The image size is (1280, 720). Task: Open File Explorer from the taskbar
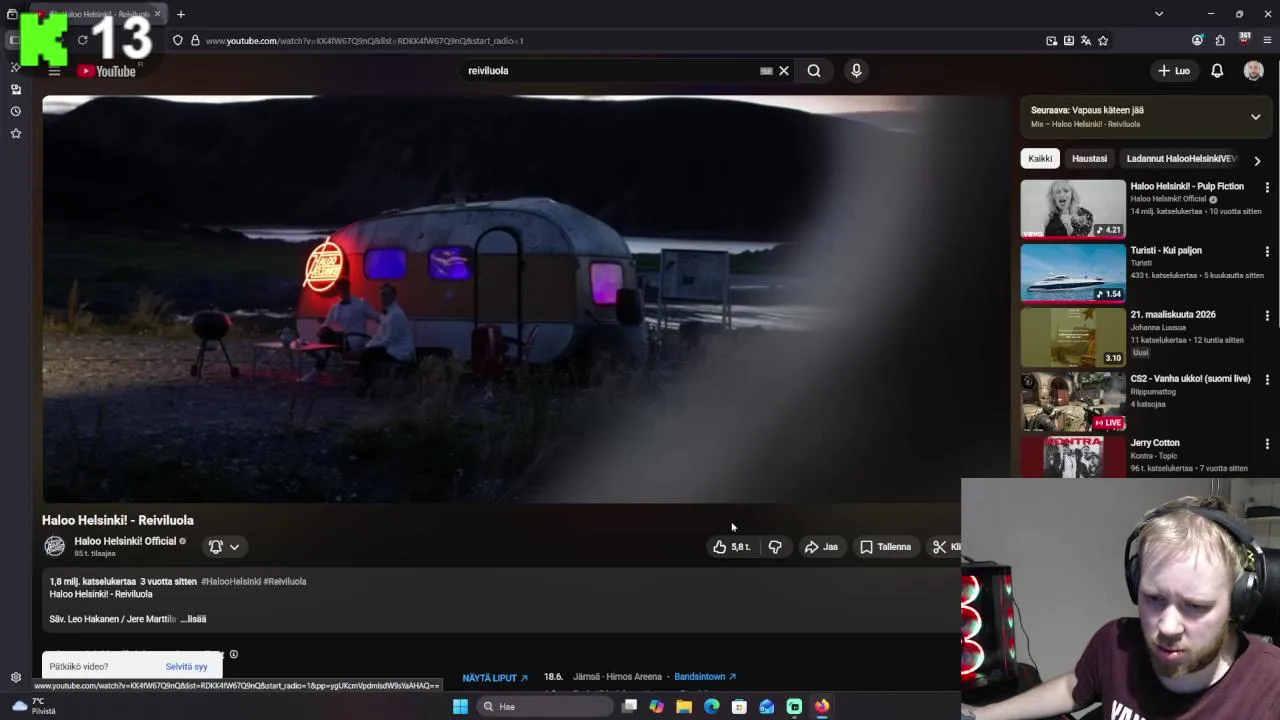tap(684, 706)
